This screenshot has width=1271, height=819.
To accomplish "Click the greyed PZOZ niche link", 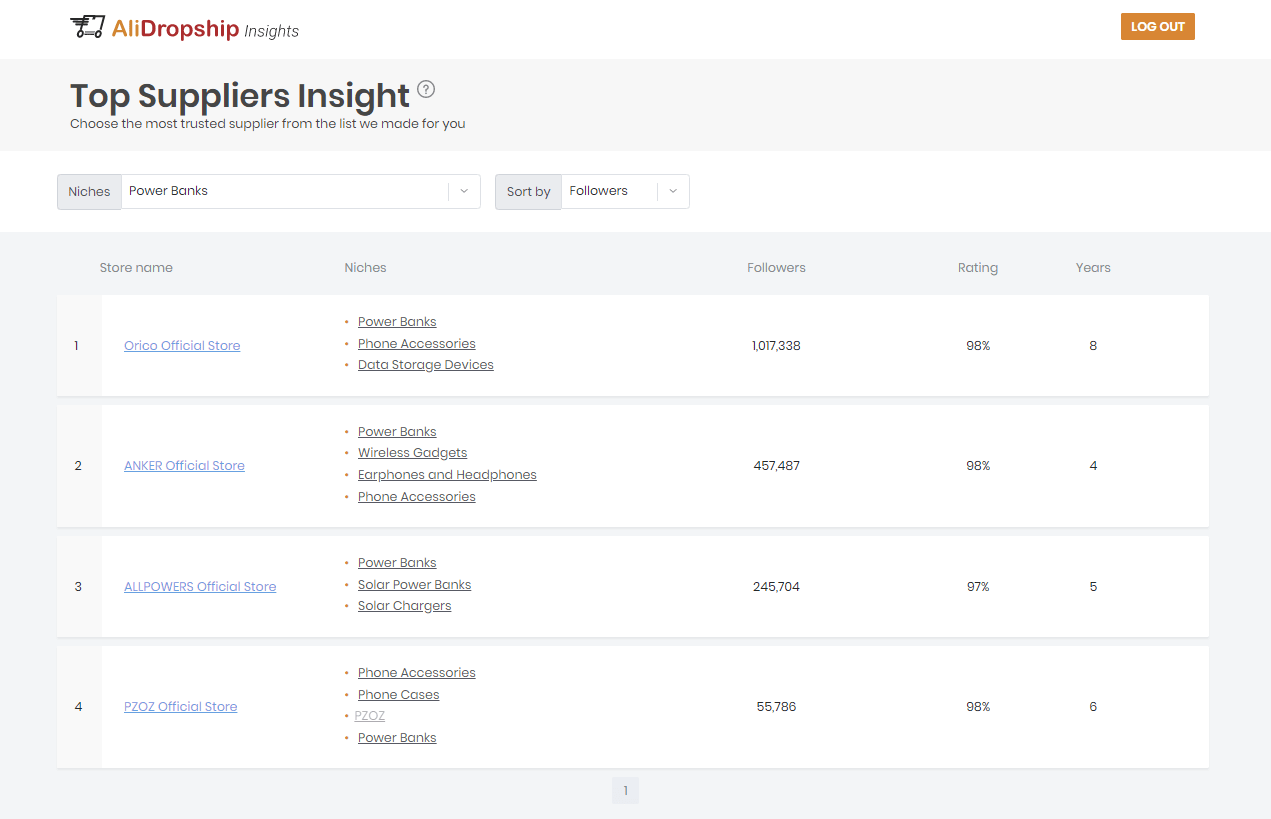I will [x=369, y=716].
